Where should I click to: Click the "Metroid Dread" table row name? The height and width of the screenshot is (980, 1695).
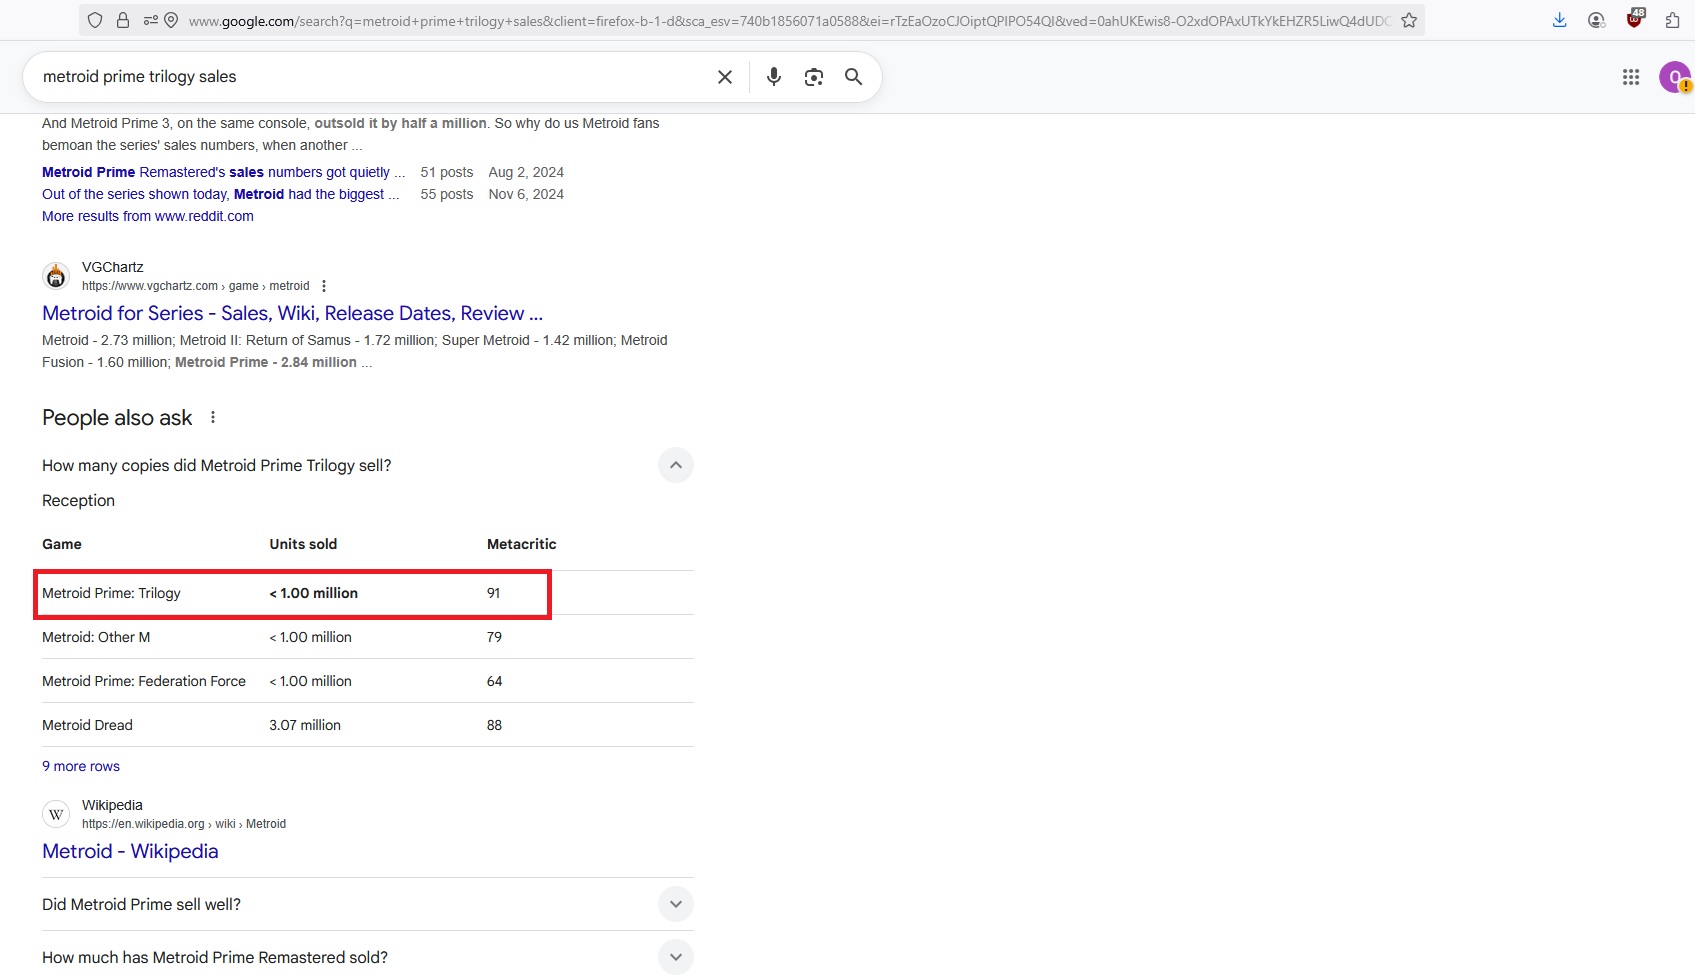(87, 725)
